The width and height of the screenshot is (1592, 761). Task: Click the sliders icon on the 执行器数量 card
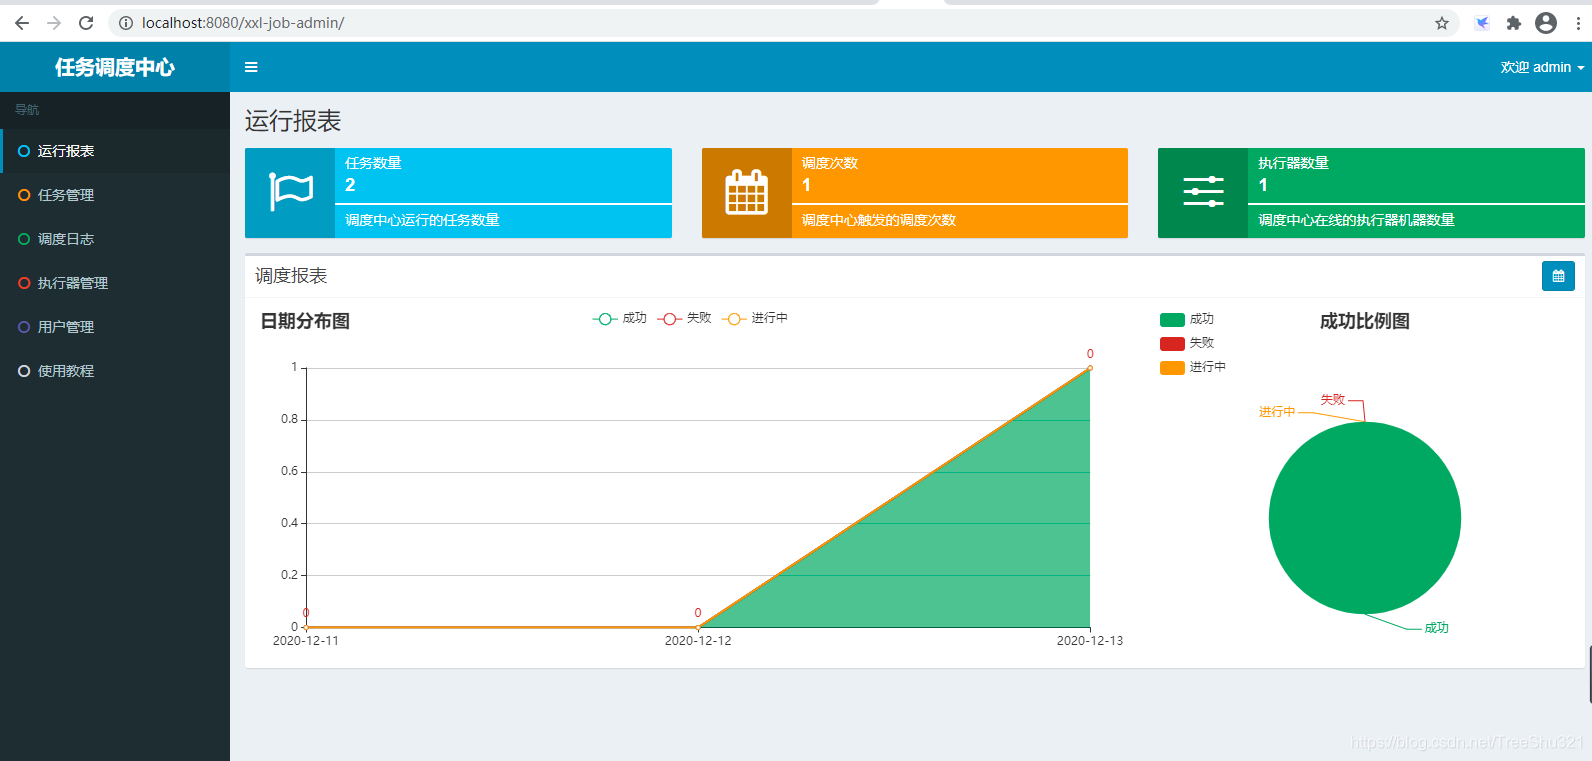(1203, 191)
